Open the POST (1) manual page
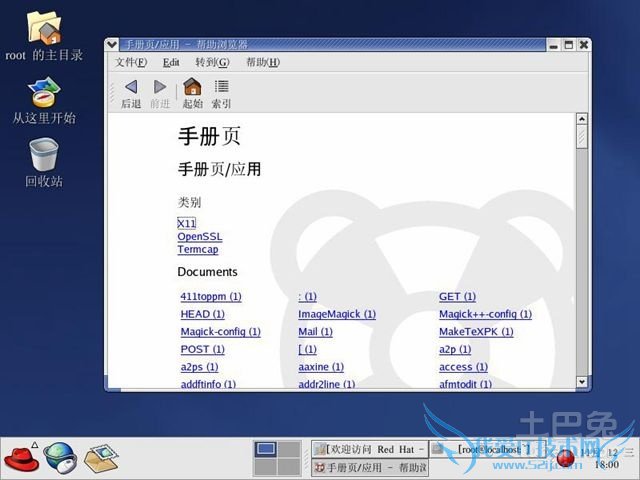This screenshot has height=480, width=640. pyautogui.click(x=202, y=349)
